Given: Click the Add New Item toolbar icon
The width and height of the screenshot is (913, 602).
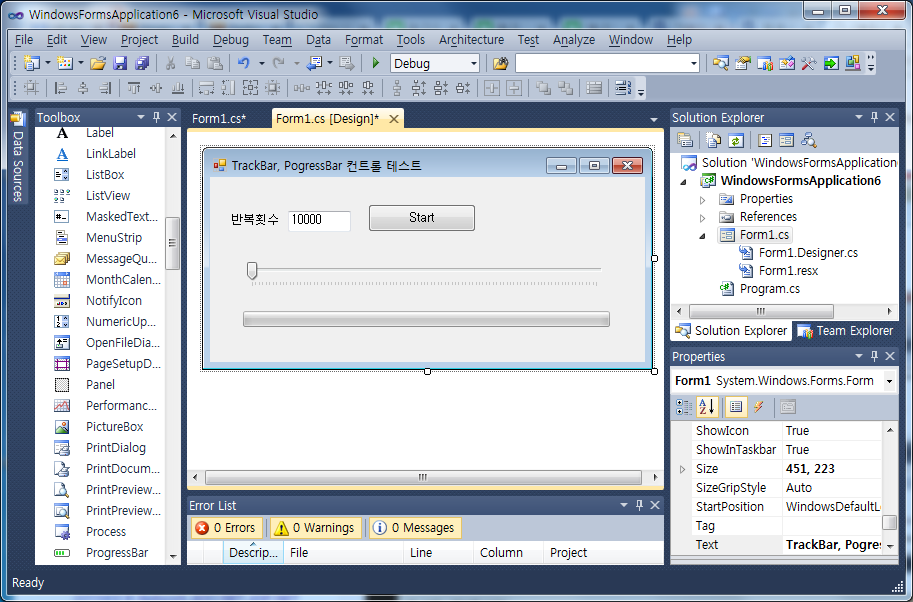Looking at the screenshot, I should point(65,63).
